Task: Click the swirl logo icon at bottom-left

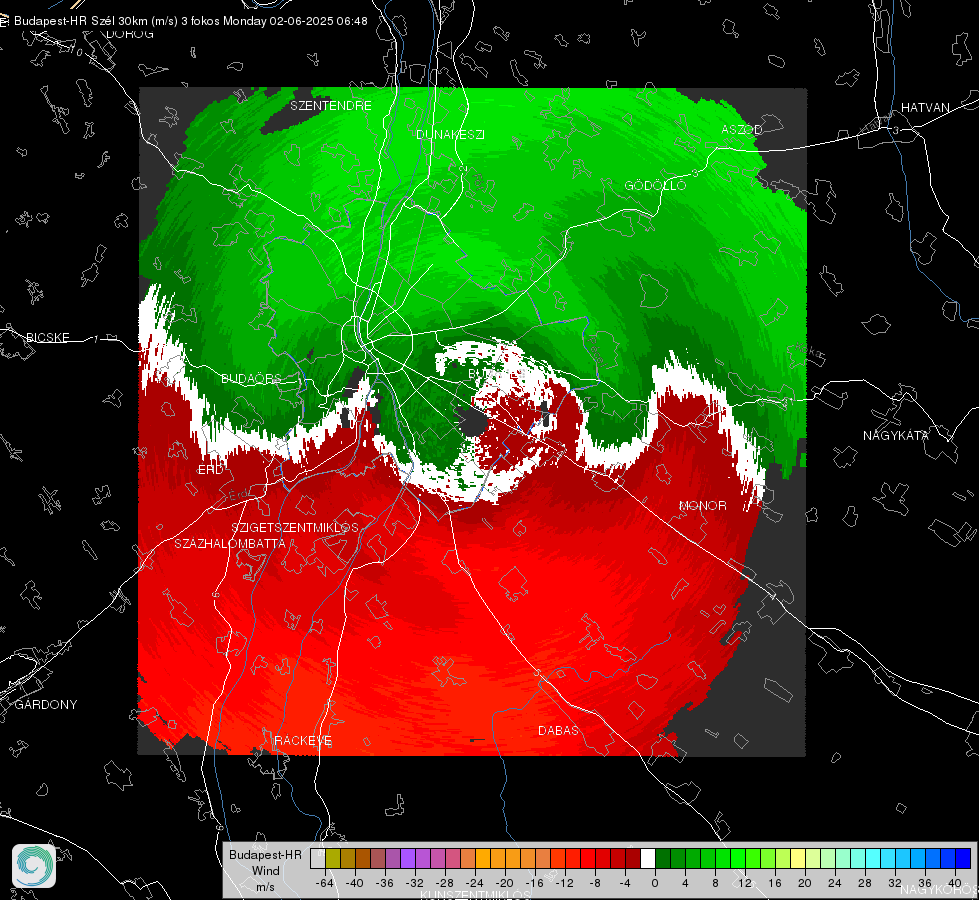Action: tap(34, 866)
